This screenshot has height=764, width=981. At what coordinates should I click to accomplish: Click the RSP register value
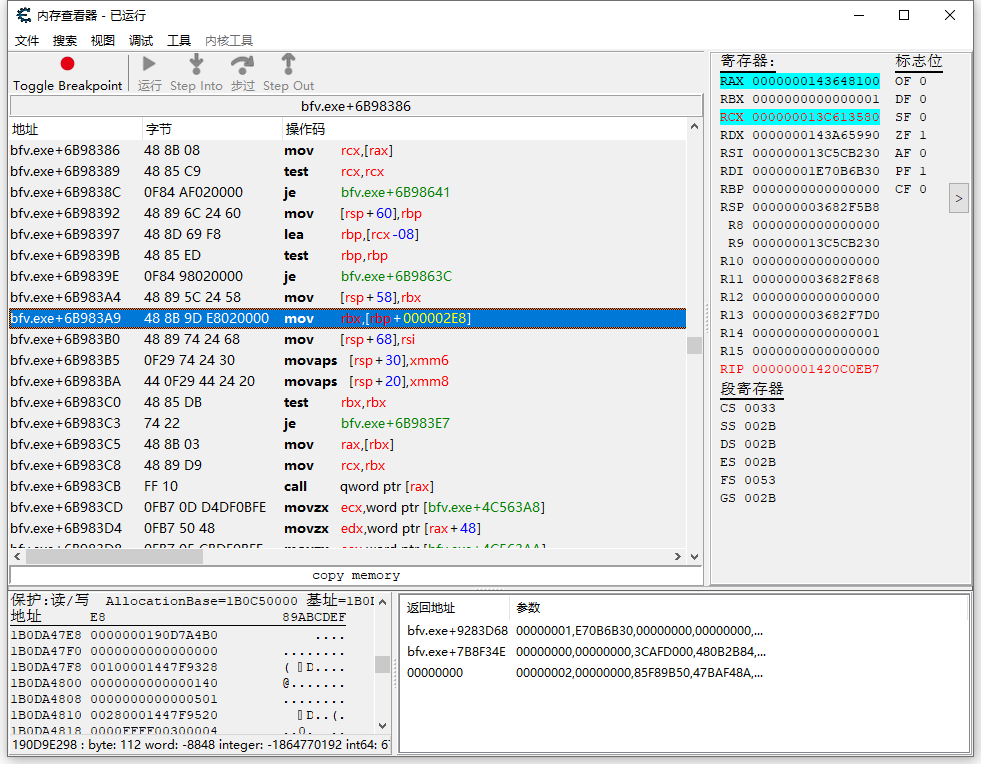click(x=816, y=207)
